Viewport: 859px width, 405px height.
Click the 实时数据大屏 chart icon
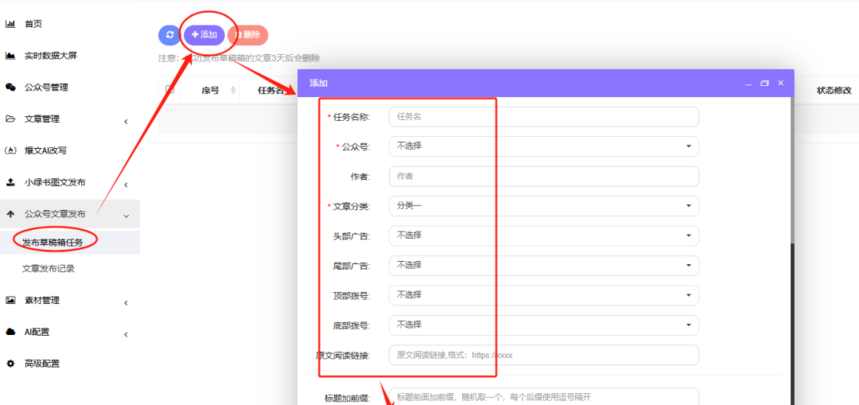click(x=10, y=55)
